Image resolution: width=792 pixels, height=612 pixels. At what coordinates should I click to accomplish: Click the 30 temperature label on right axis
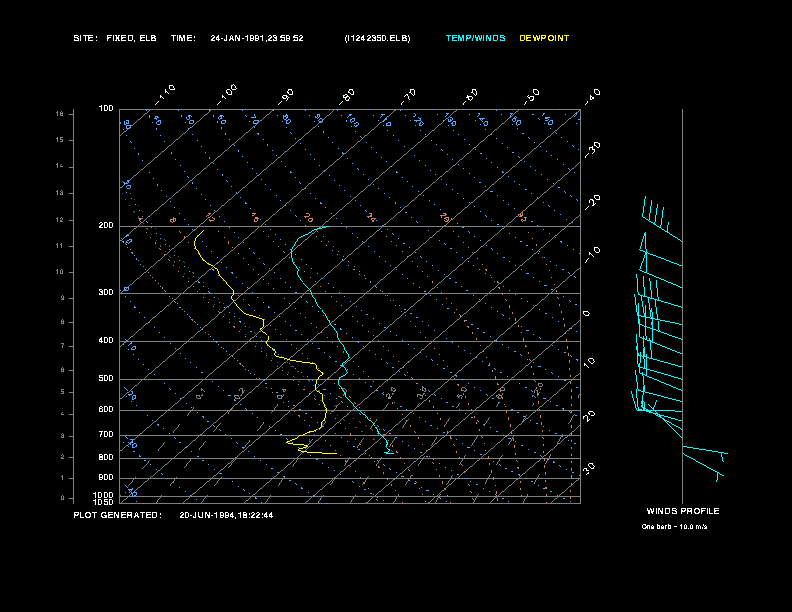(x=589, y=469)
